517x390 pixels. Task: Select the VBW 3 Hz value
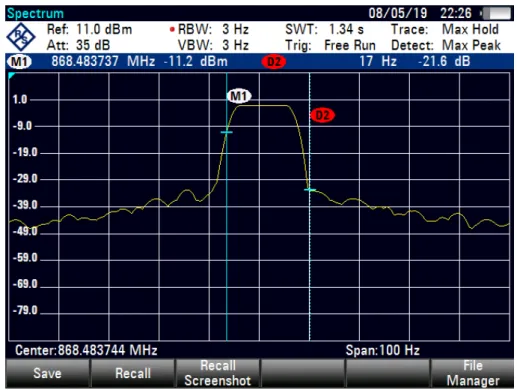235,45
